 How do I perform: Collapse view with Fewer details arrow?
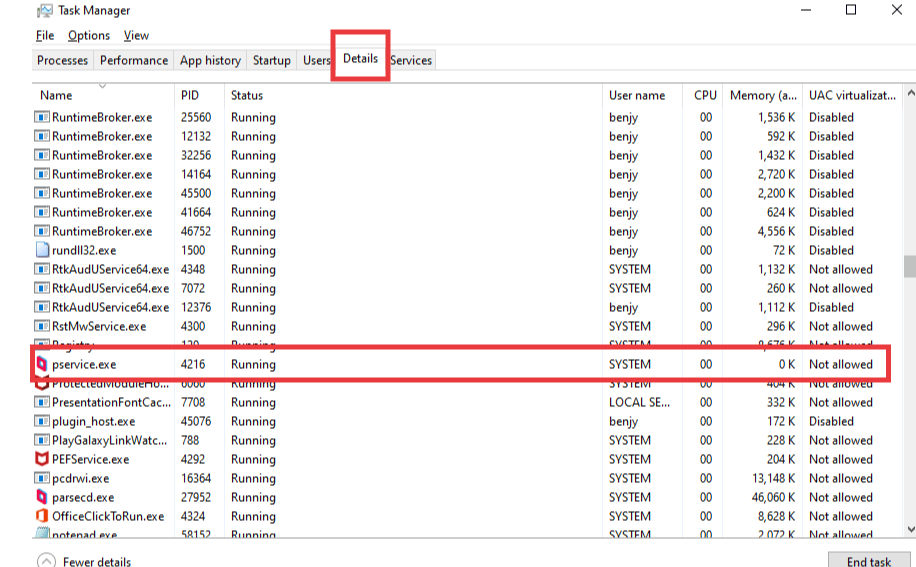[x=46, y=561]
